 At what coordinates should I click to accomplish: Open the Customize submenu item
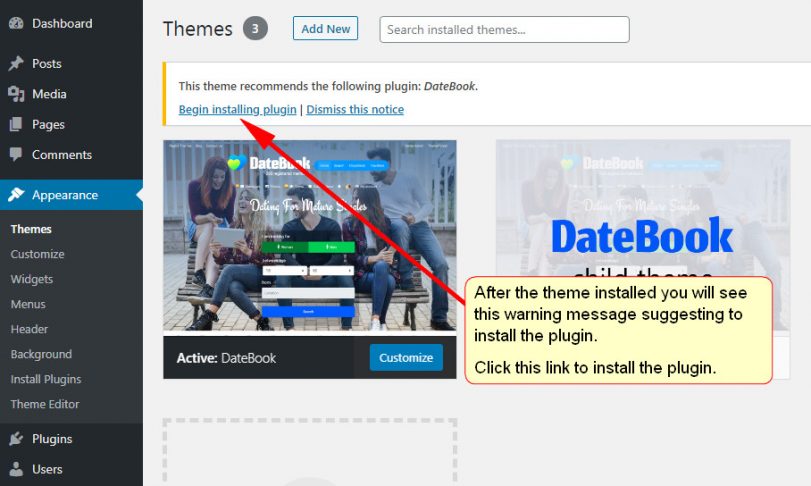tap(37, 254)
